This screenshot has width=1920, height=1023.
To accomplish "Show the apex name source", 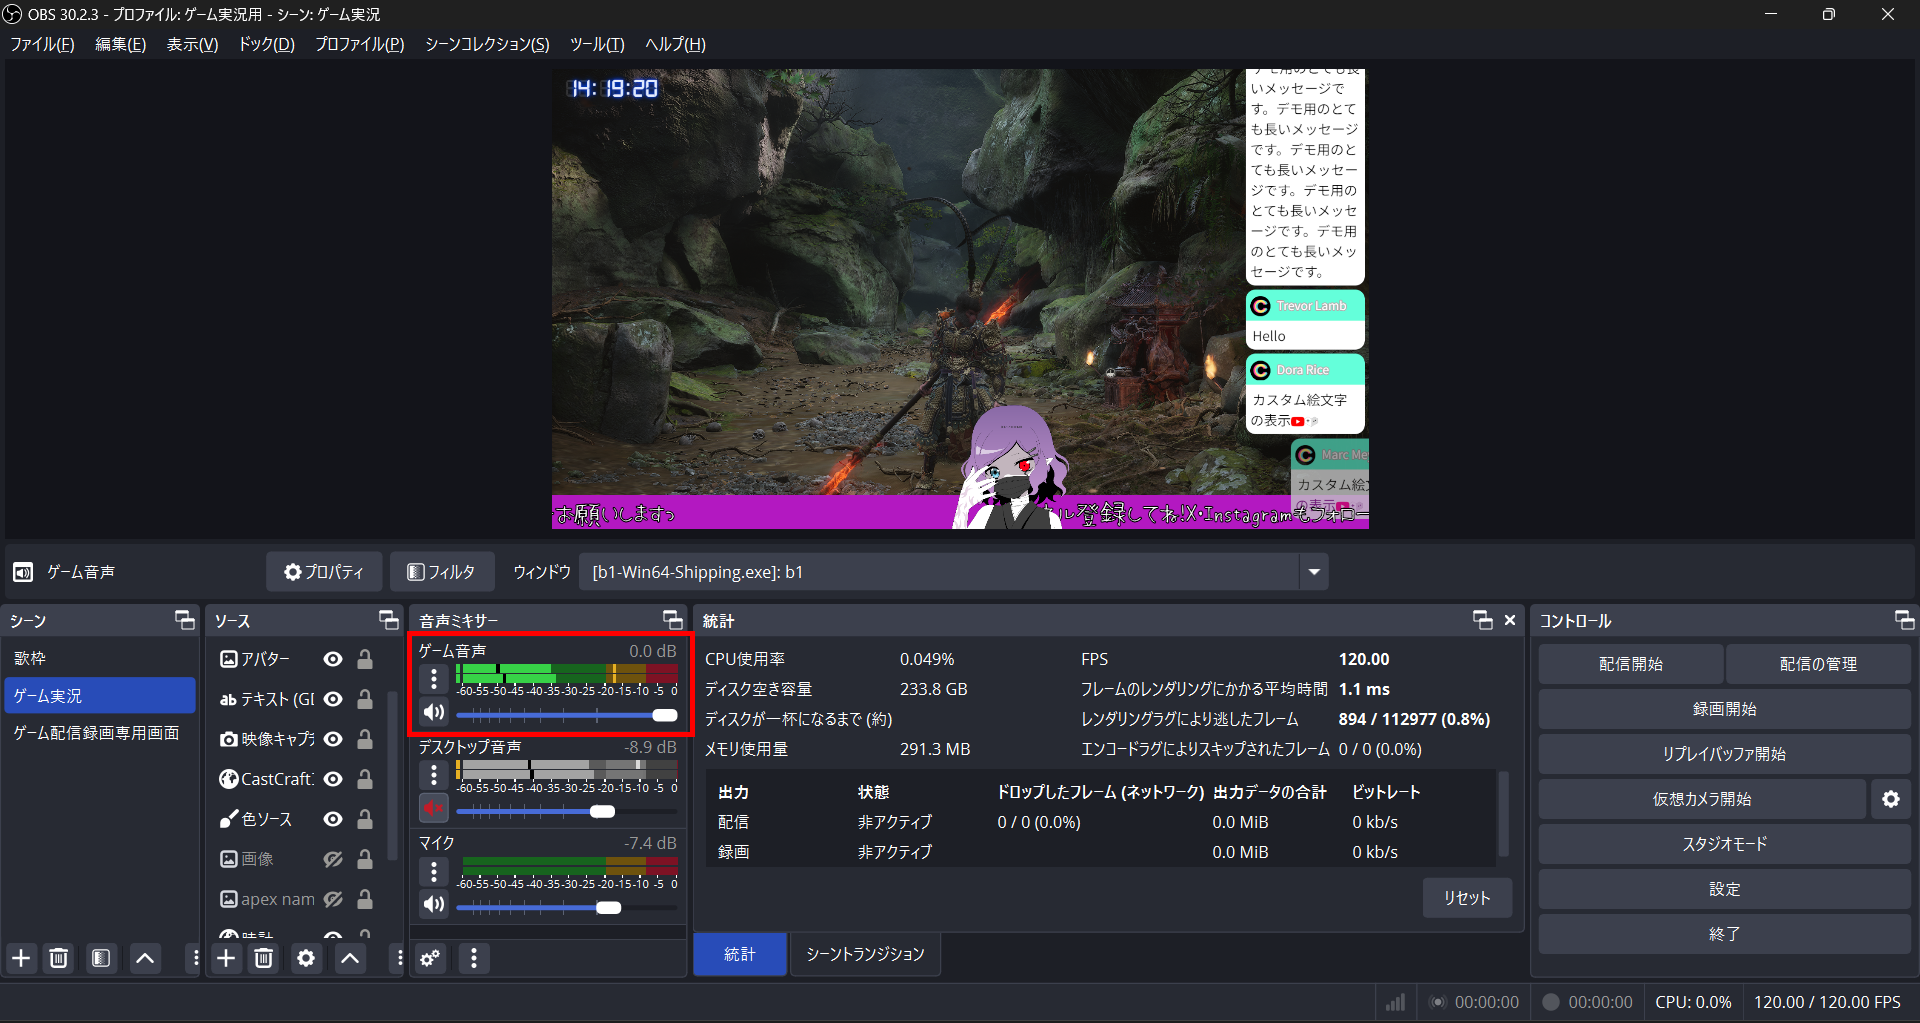I will click(333, 899).
